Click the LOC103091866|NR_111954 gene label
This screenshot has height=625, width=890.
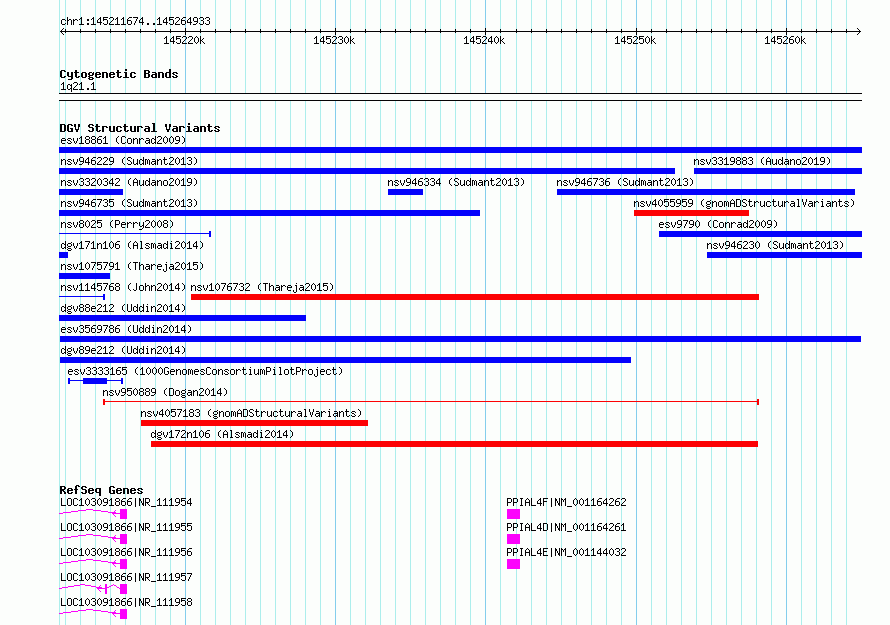[x=126, y=502]
